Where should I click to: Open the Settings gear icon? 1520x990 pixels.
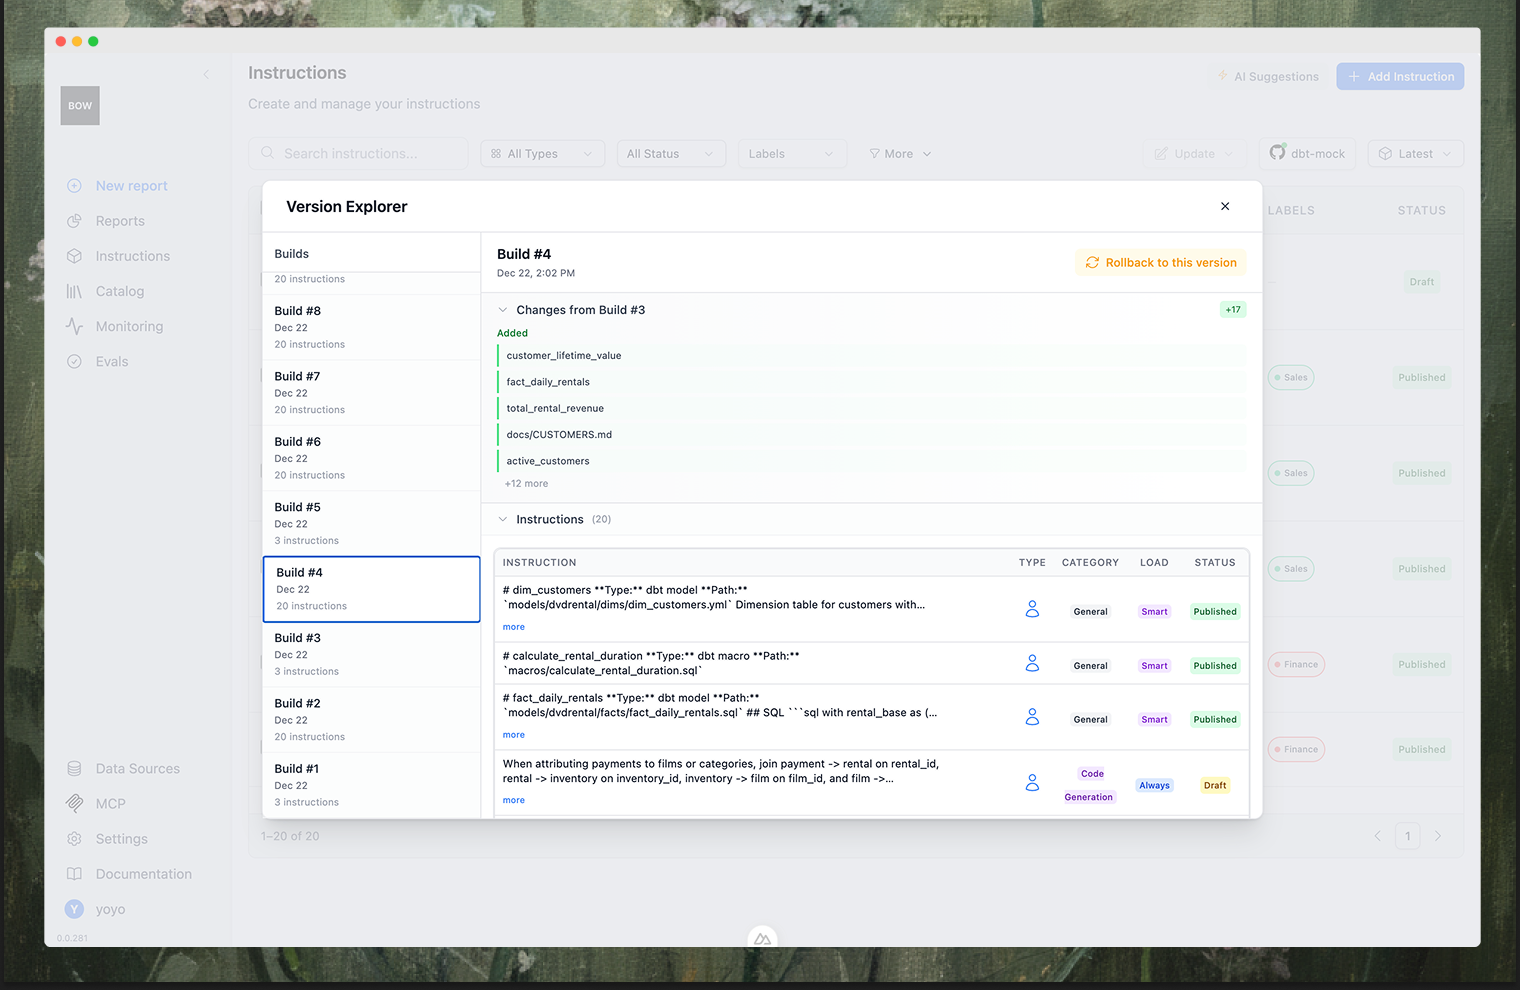click(75, 838)
